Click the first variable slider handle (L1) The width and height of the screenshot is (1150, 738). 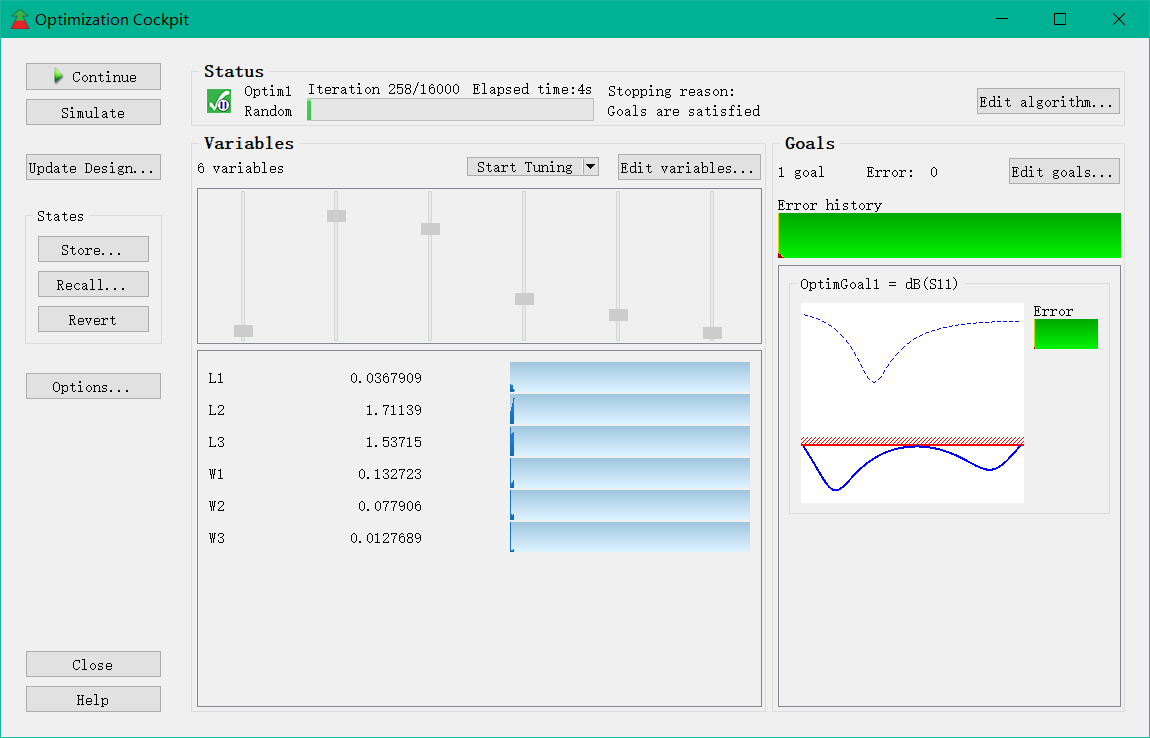tap(243, 331)
